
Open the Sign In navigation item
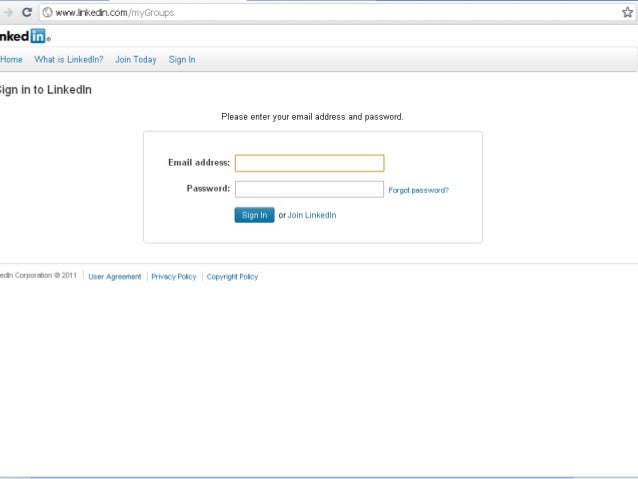pos(182,60)
